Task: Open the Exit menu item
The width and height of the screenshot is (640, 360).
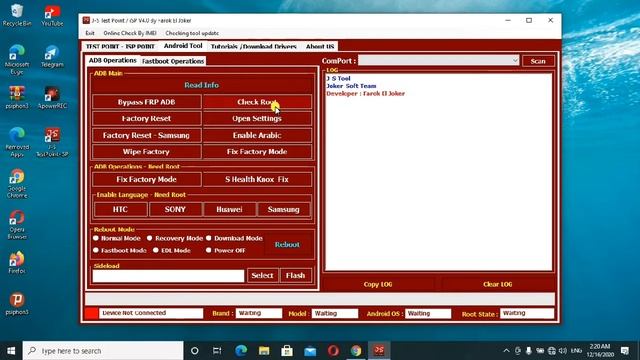Action: [x=90, y=33]
